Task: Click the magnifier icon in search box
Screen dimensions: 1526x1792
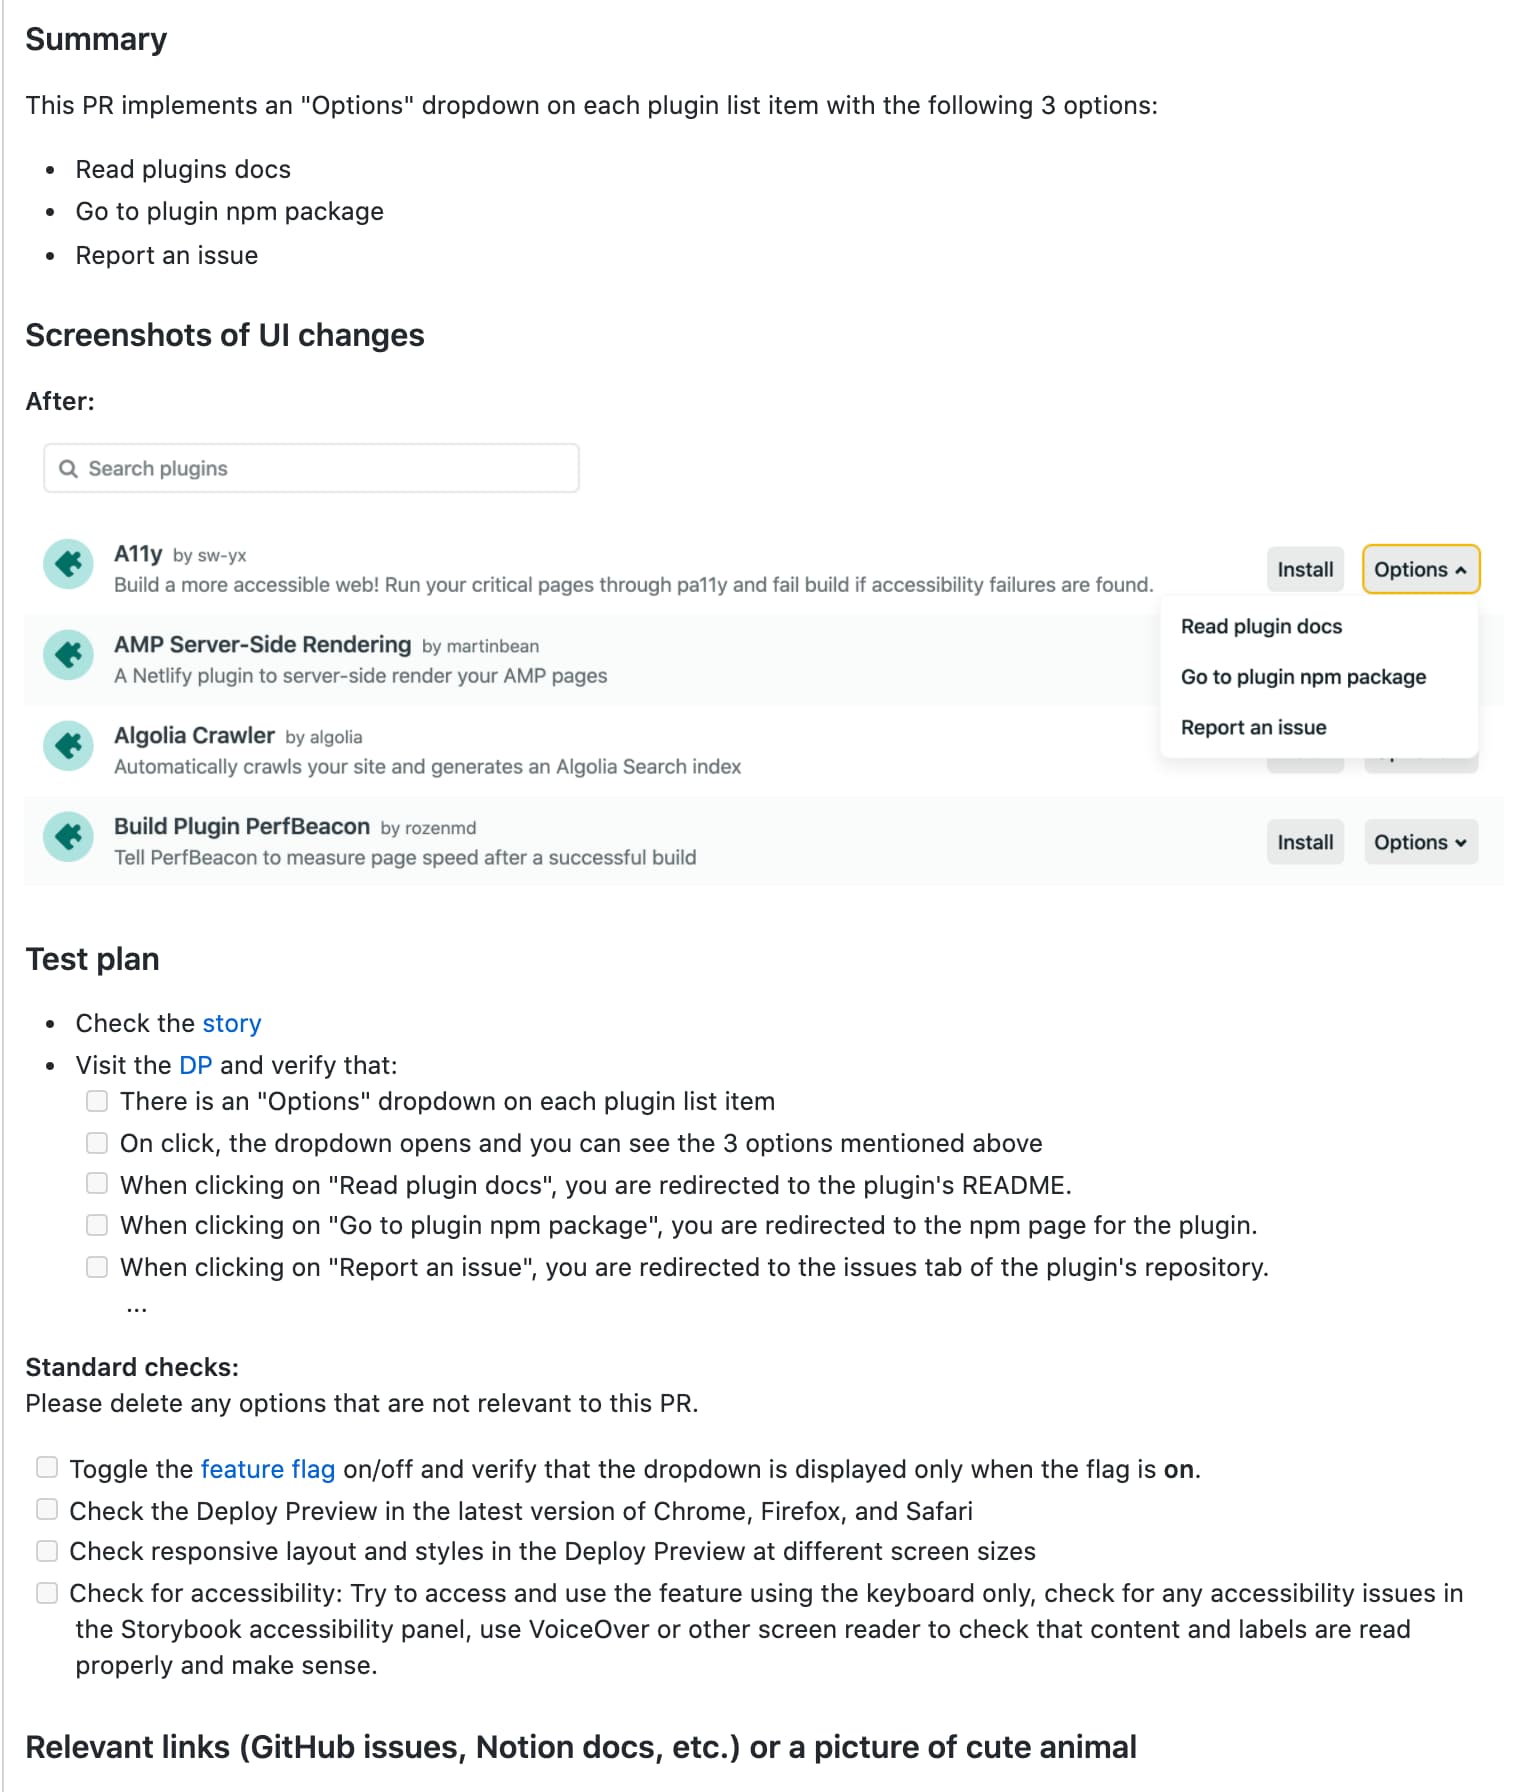Action: (68, 469)
